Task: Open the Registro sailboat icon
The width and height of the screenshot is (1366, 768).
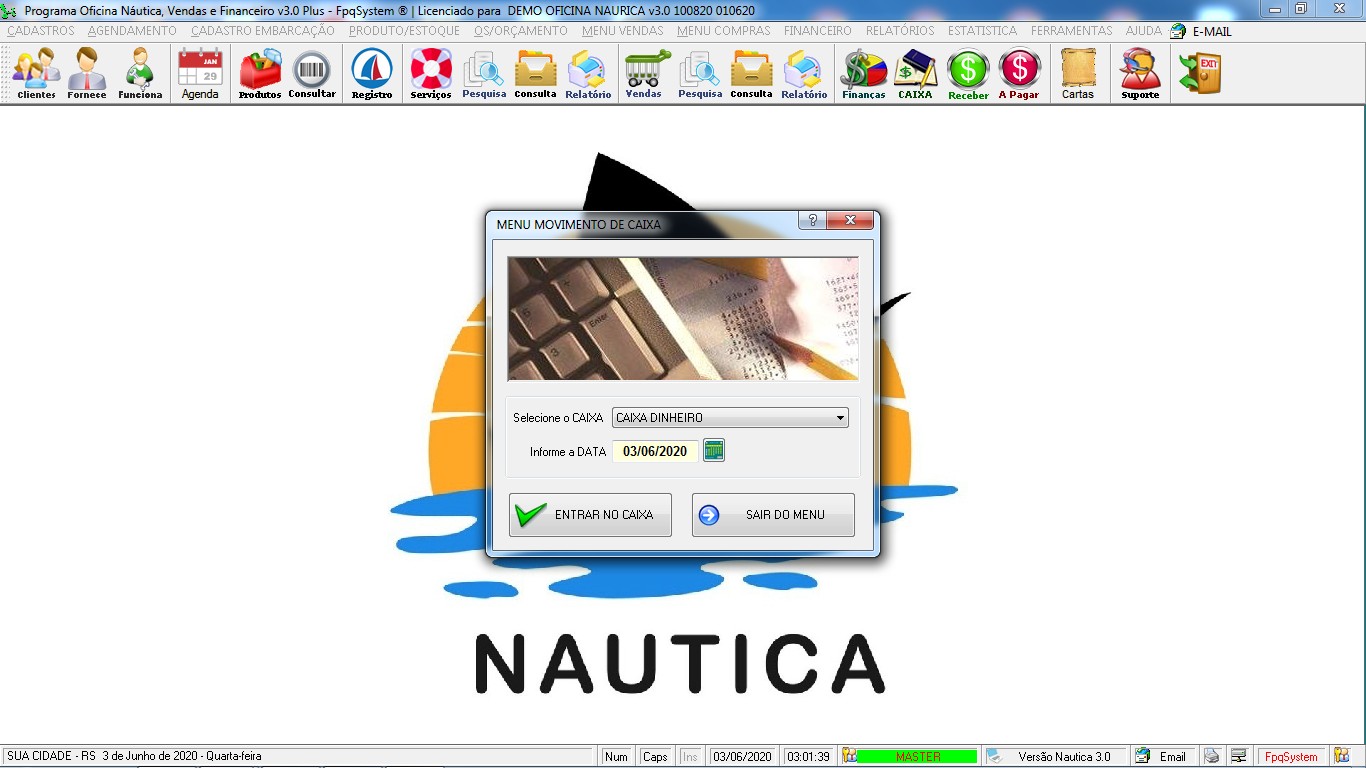Action: (372, 74)
